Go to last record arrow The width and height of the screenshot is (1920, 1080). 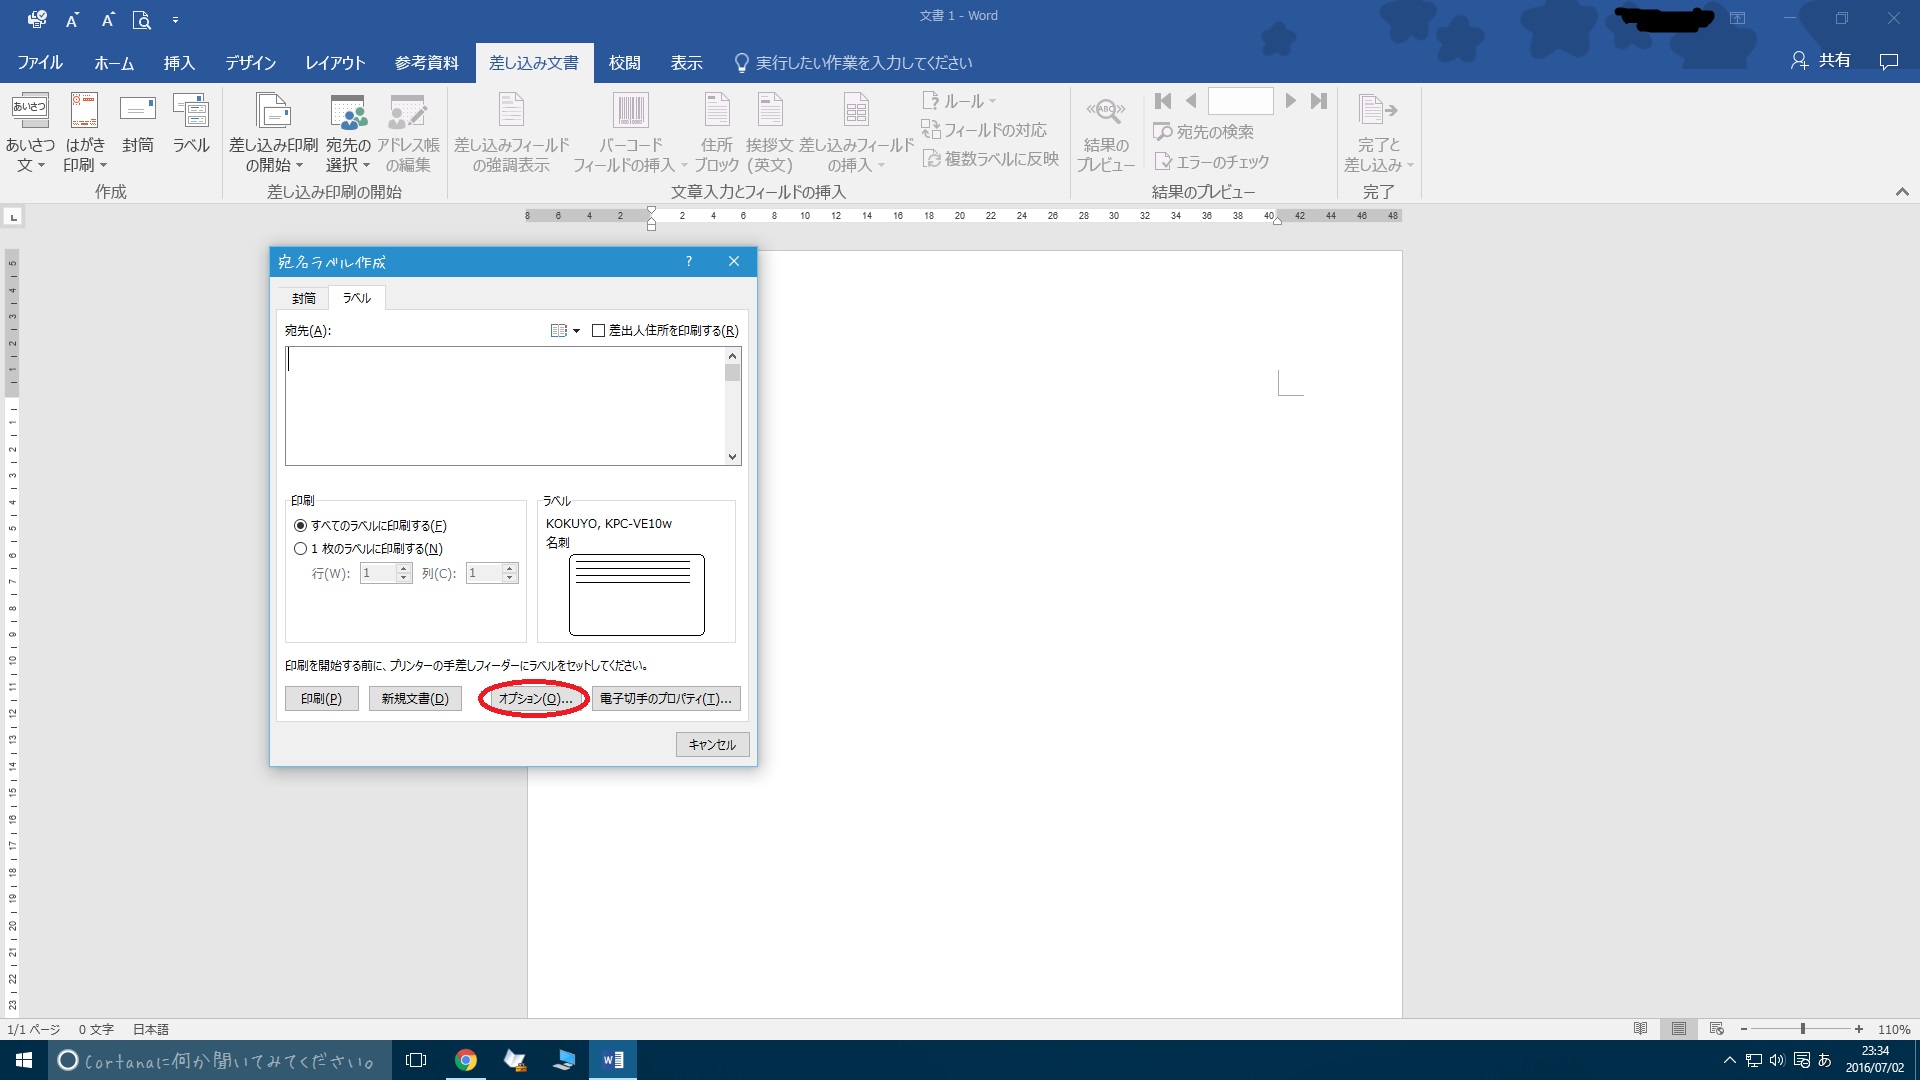(x=1319, y=101)
